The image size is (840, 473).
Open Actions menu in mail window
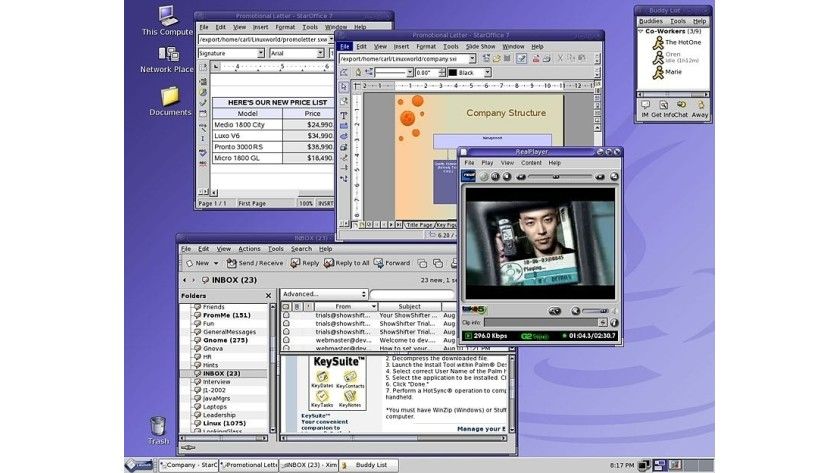click(x=249, y=249)
